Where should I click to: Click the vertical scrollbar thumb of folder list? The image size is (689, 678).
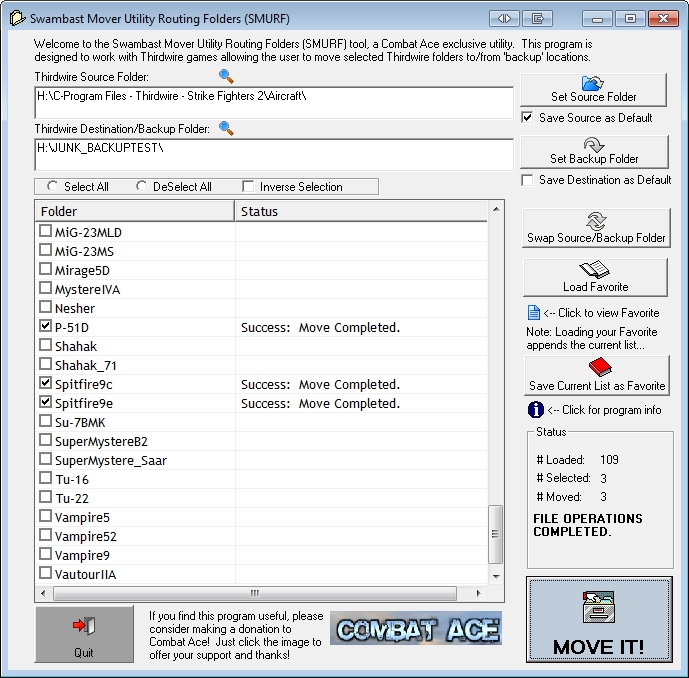tap(496, 534)
